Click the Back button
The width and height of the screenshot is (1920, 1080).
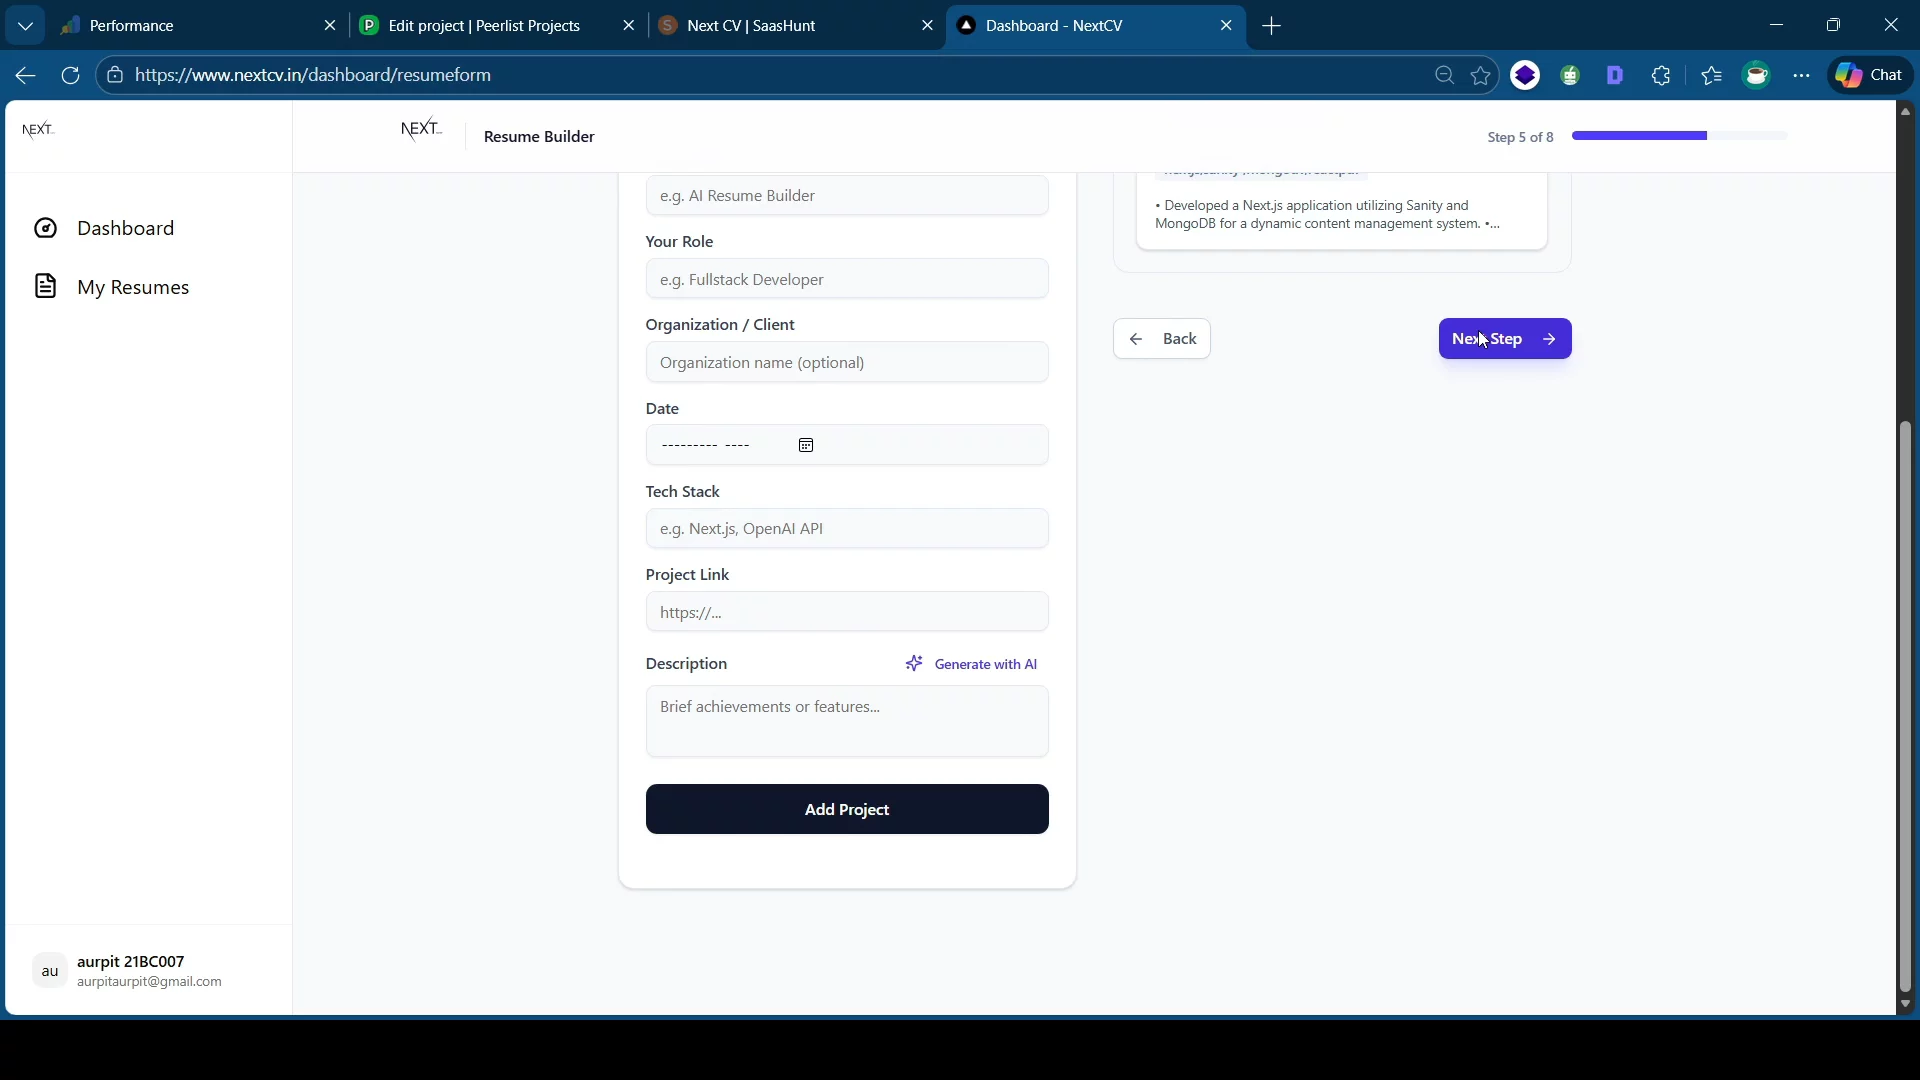(x=1162, y=339)
